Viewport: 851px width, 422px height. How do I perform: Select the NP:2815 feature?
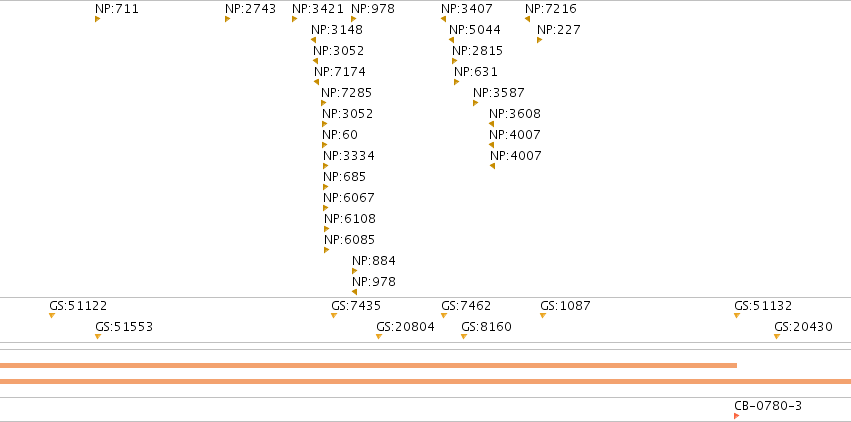pyautogui.click(x=478, y=50)
